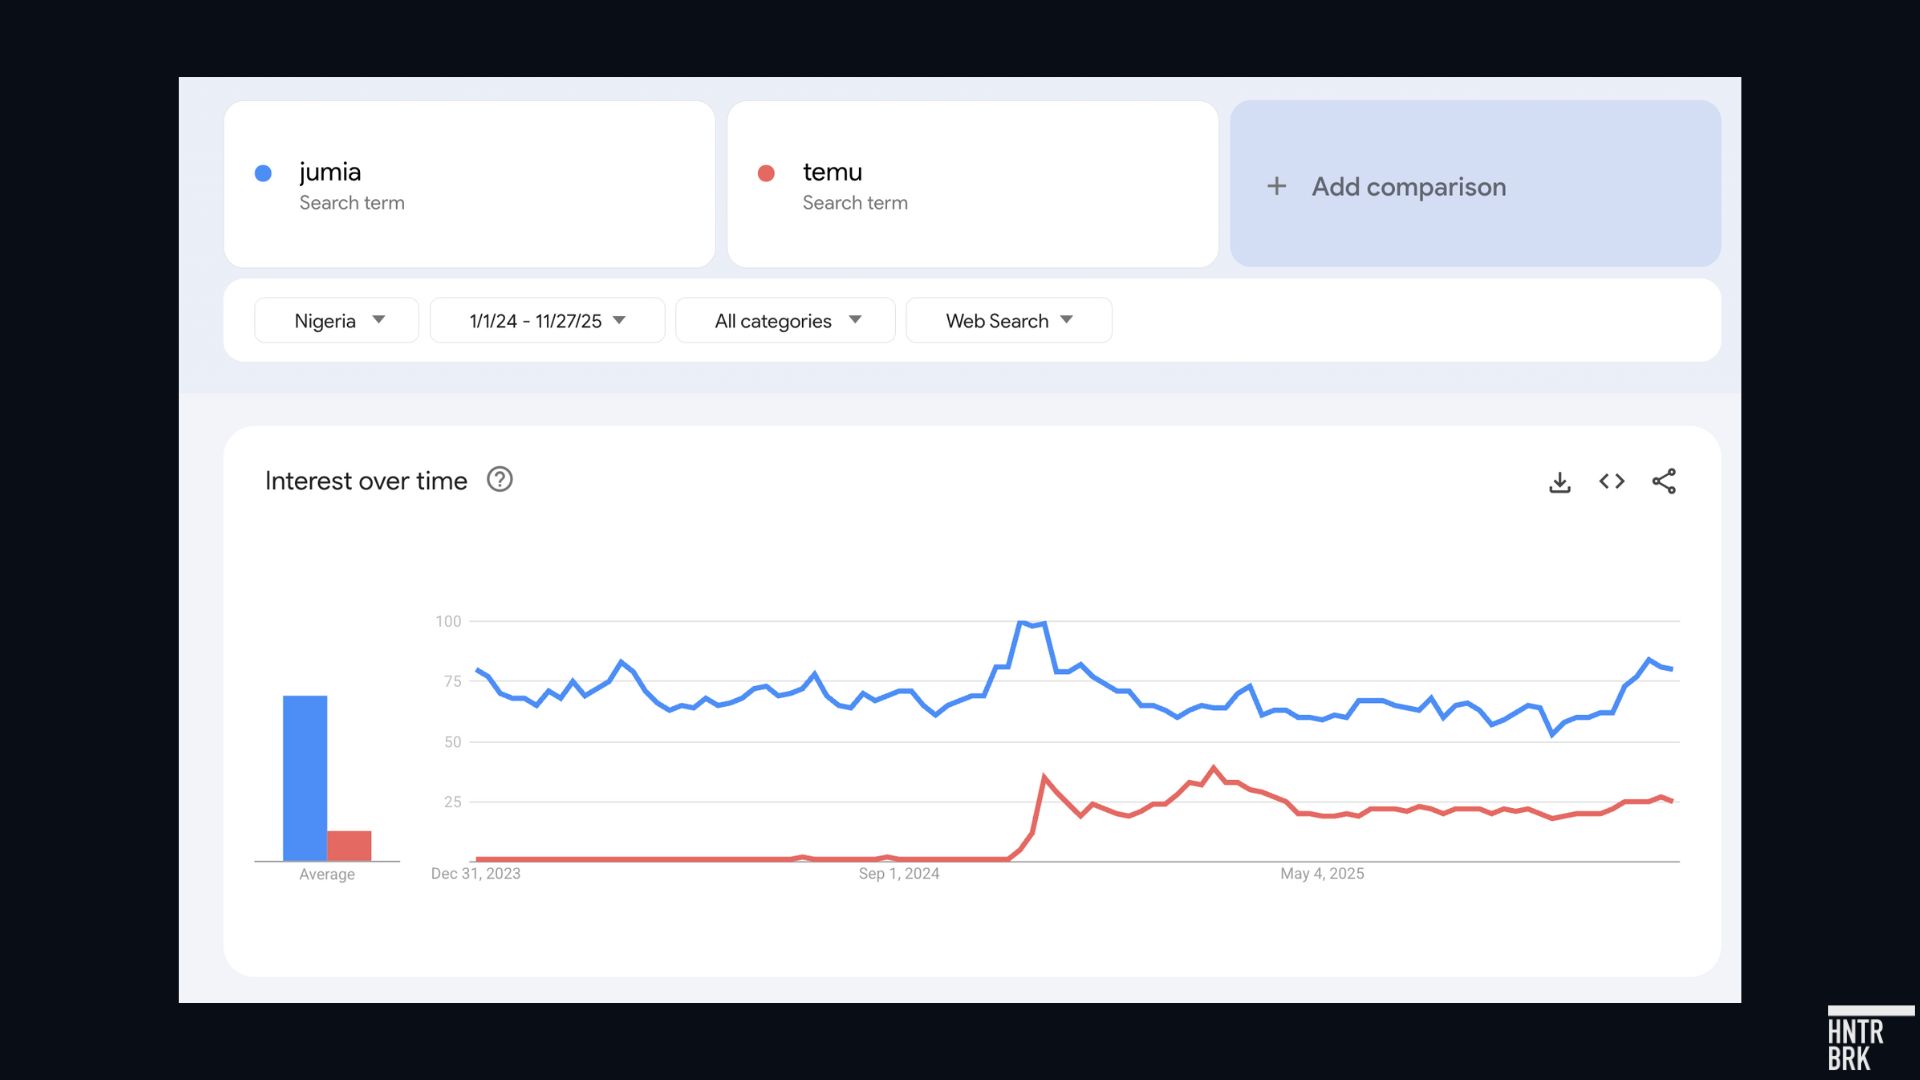Click the plus icon in Add comparison

(1276, 186)
